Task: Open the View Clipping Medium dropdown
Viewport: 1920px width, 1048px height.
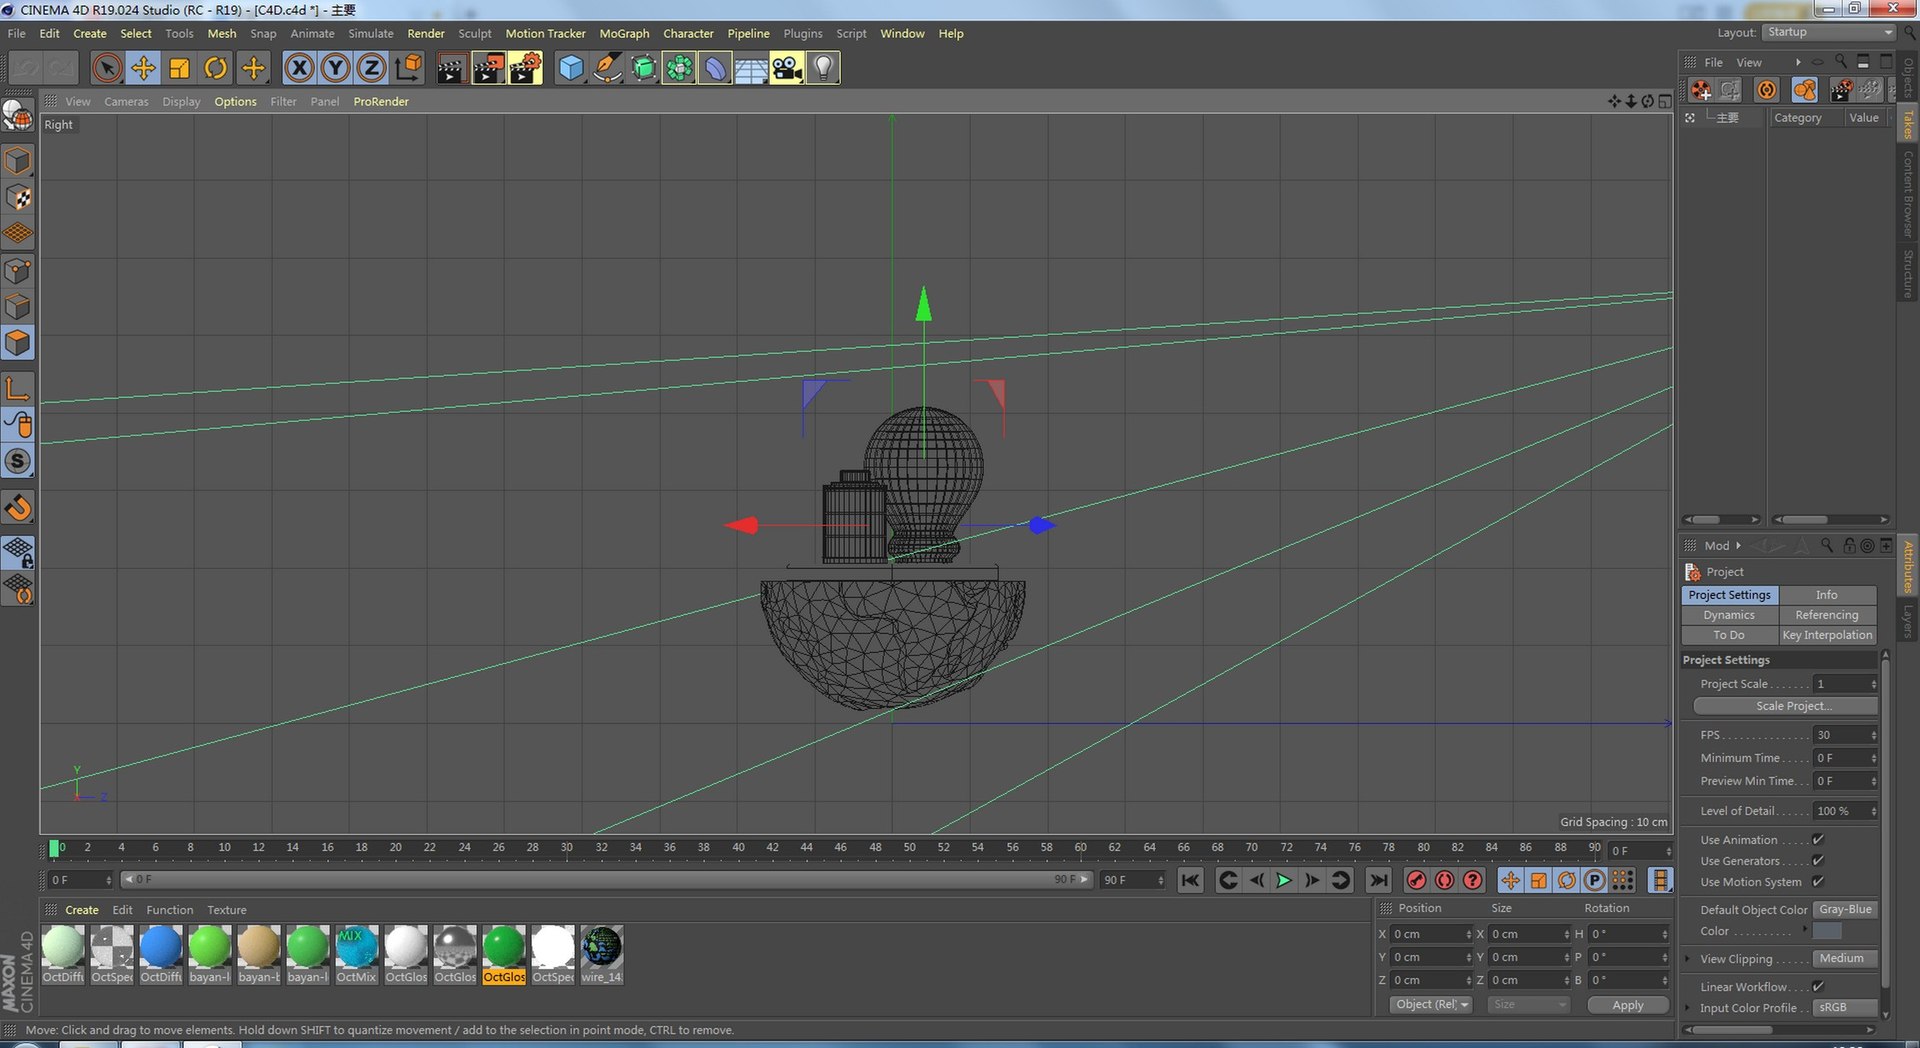Action: 1845,958
